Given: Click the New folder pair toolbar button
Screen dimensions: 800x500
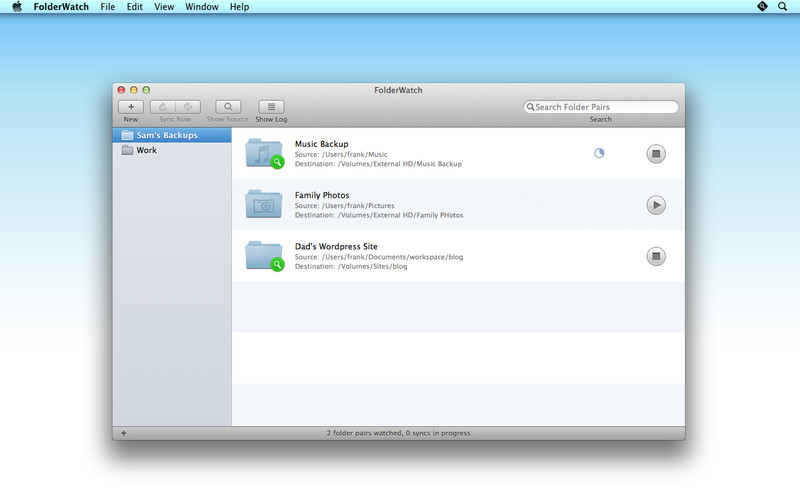Looking at the screenshot, I should click(x=131, y=107).
